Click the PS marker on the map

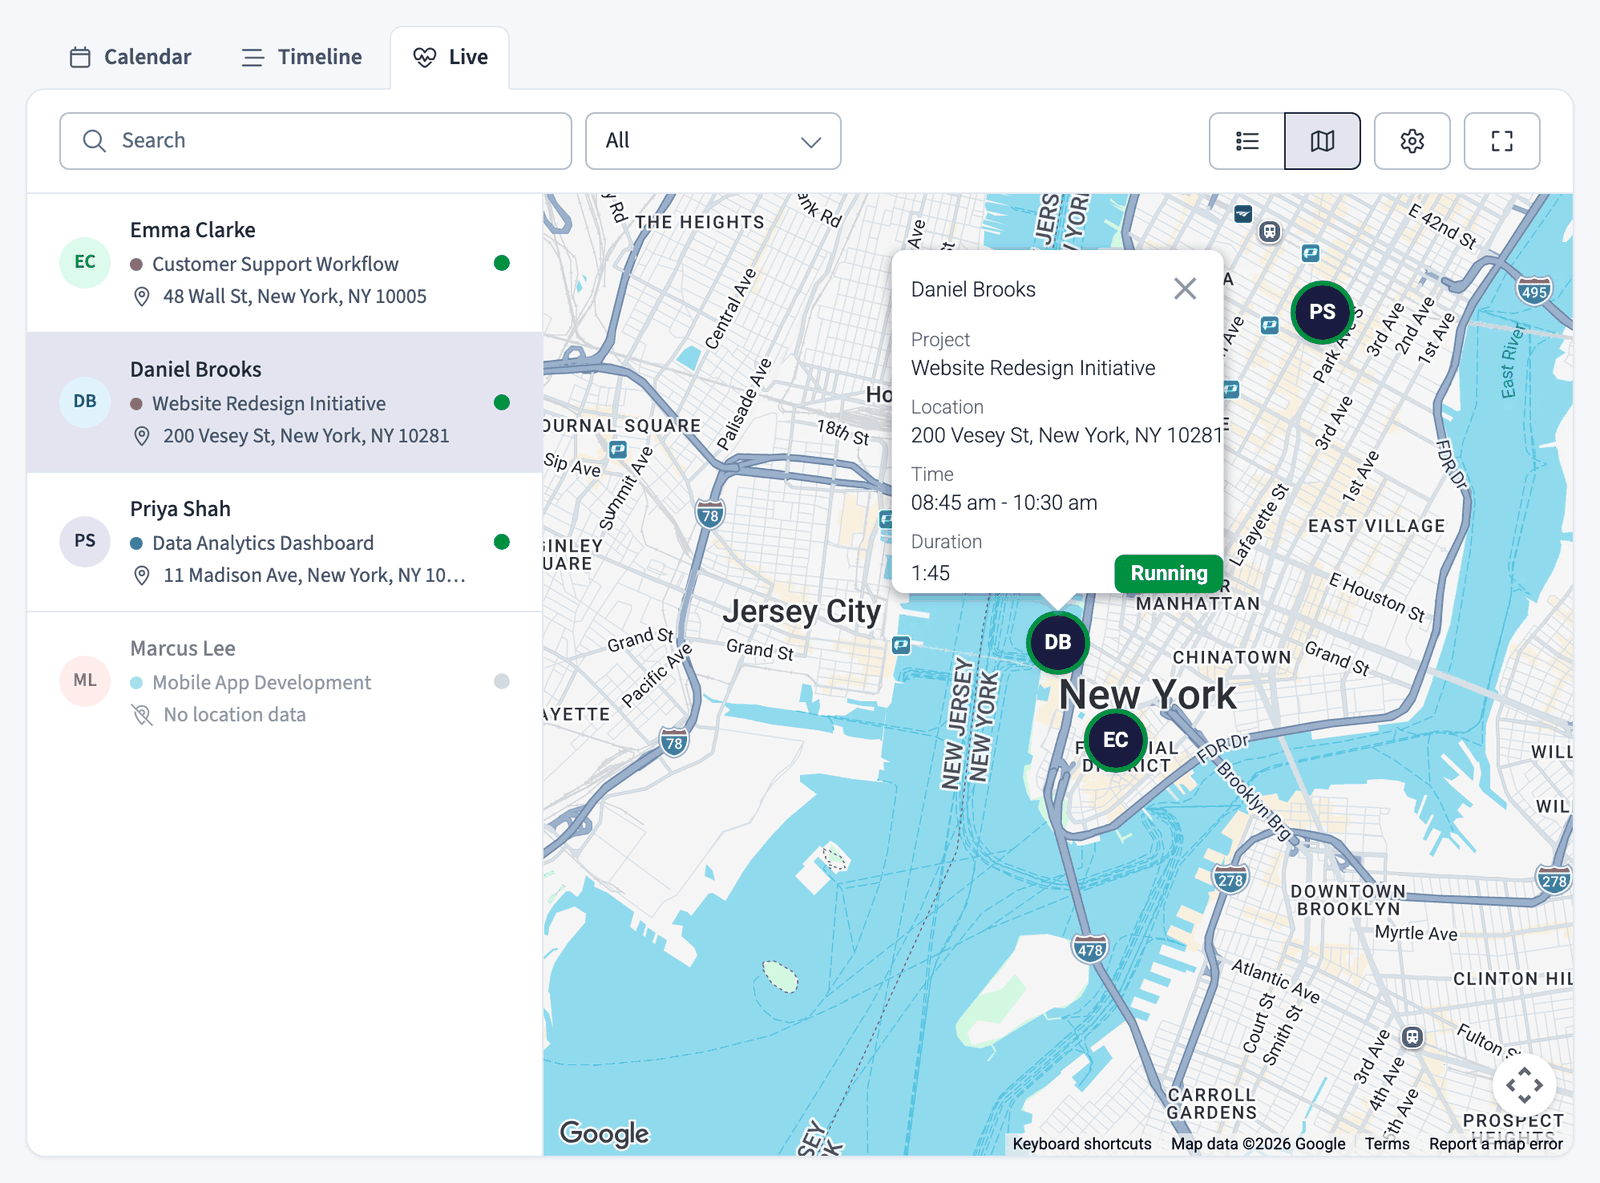click(1322, 312)
